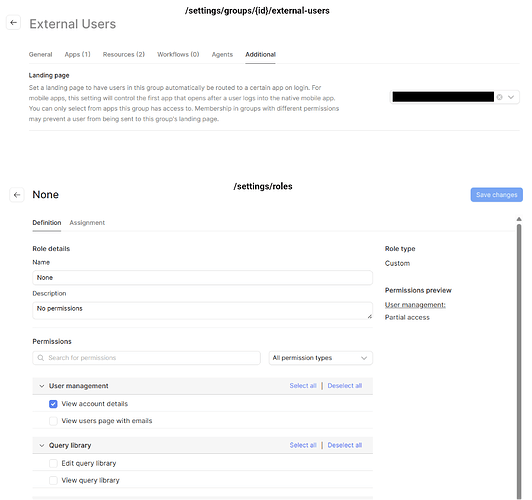Switch to the Assignment tab
Viewport: 532px width, 500px height.
(x=87, y=223)
